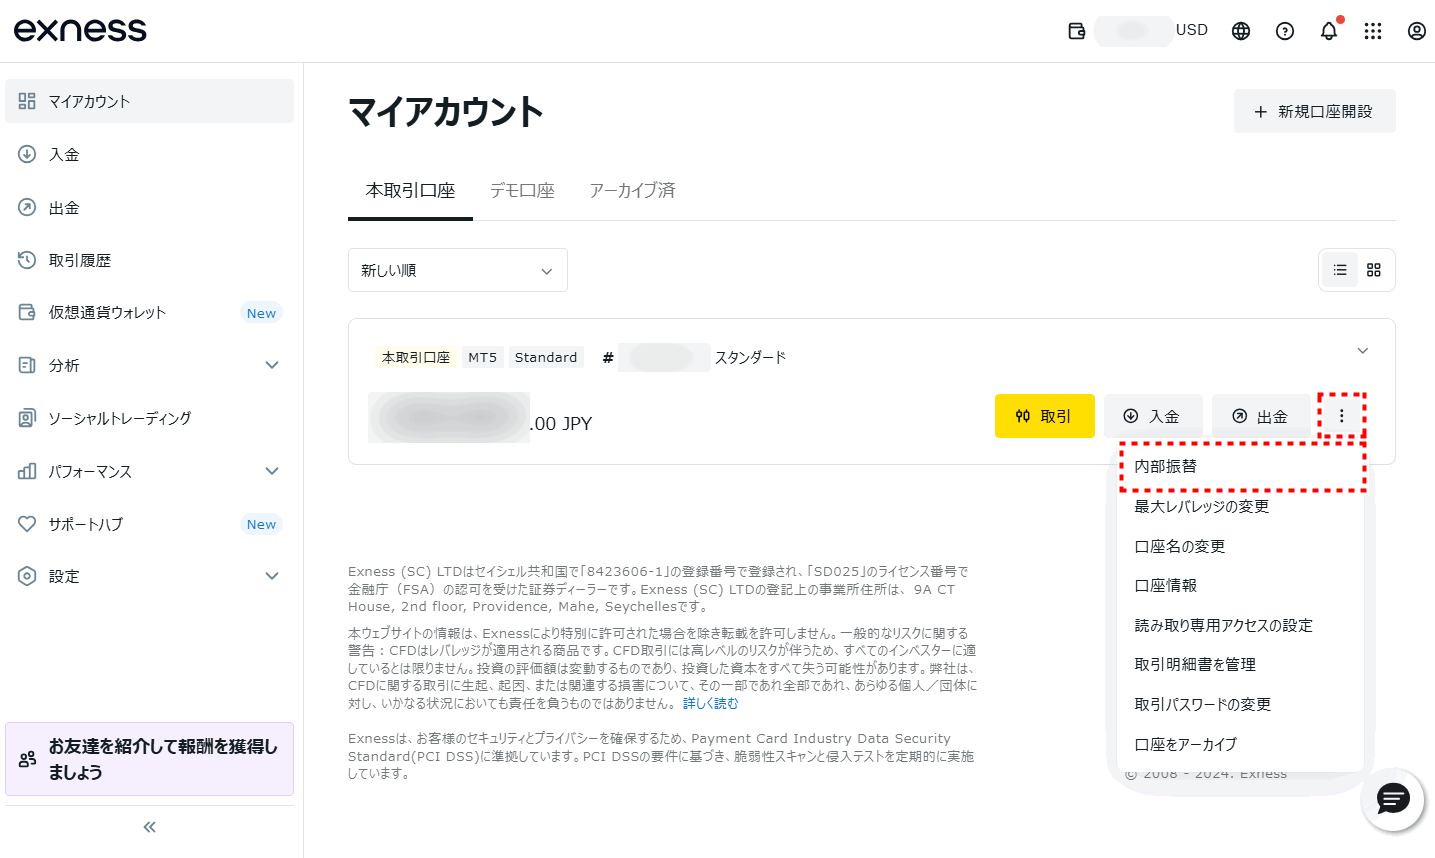Open the user profile icon

1417,31
